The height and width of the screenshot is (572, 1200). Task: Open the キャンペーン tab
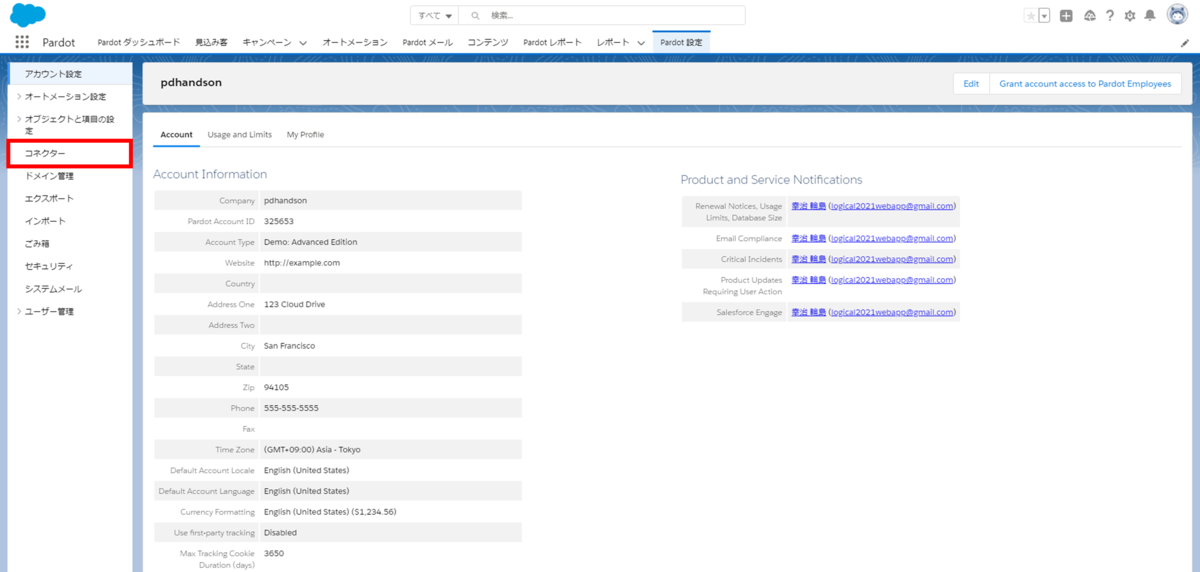point(267,42)
